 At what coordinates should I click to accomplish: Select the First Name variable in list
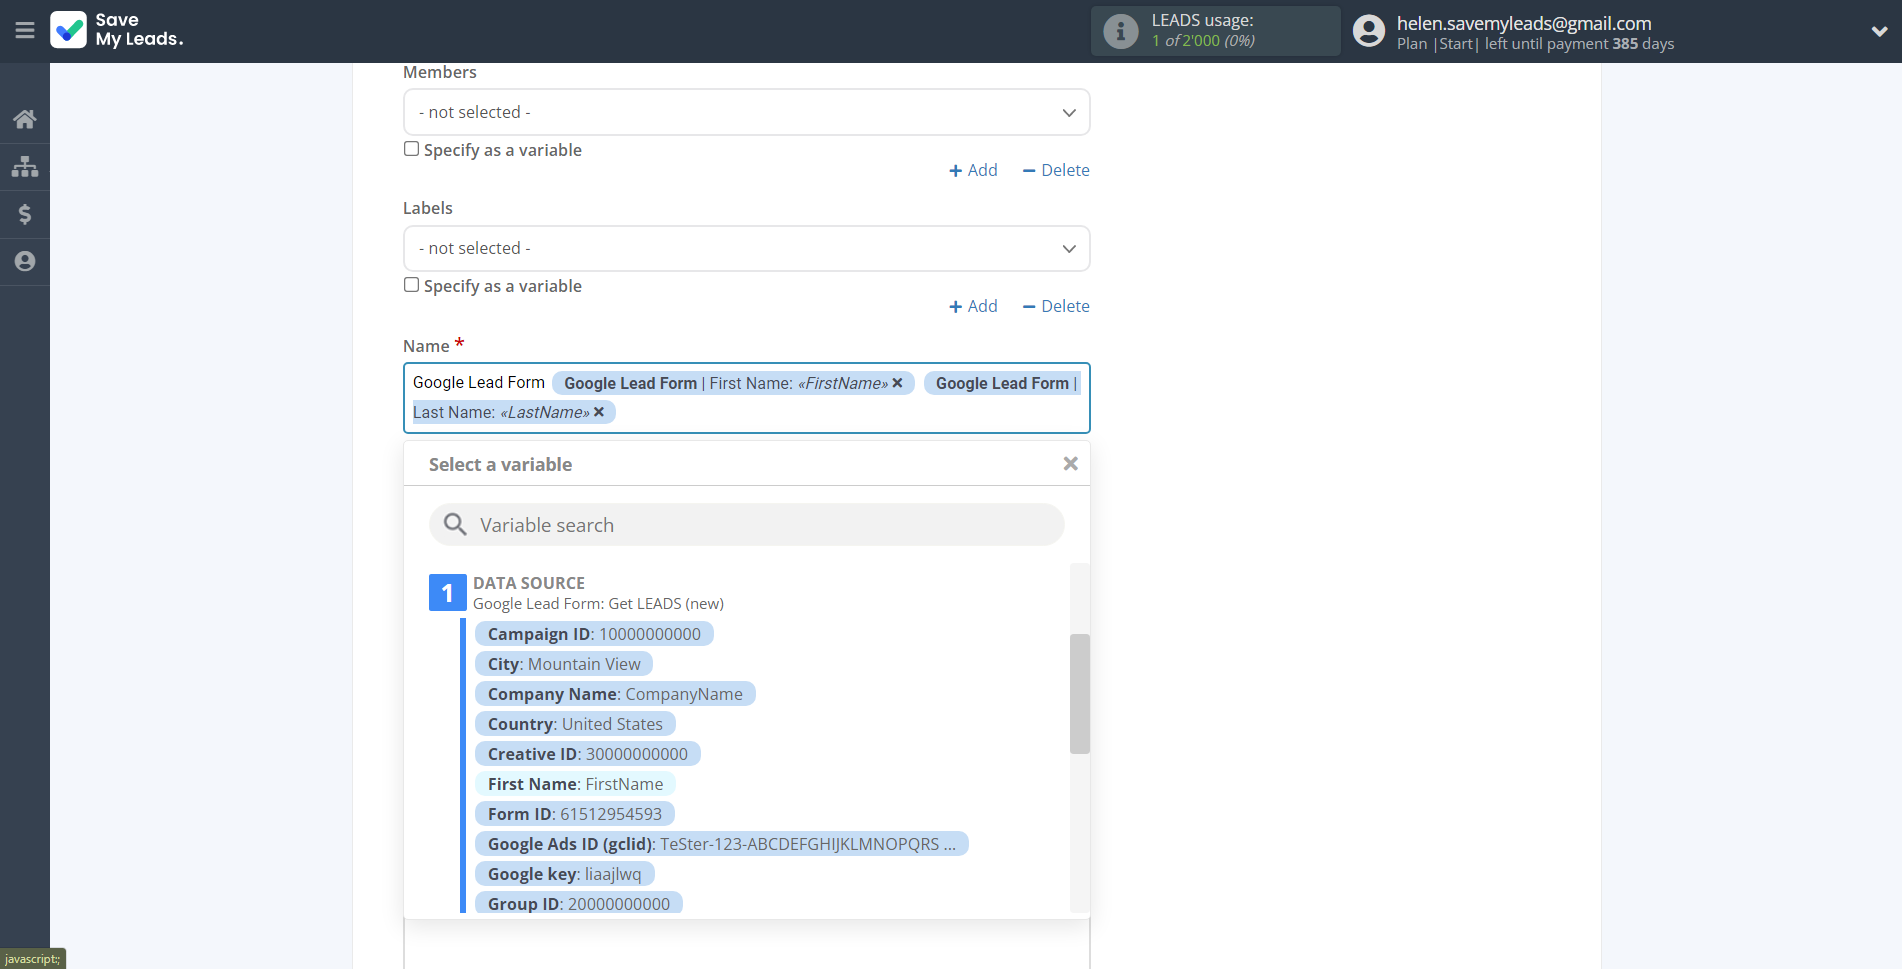(575, 784)
